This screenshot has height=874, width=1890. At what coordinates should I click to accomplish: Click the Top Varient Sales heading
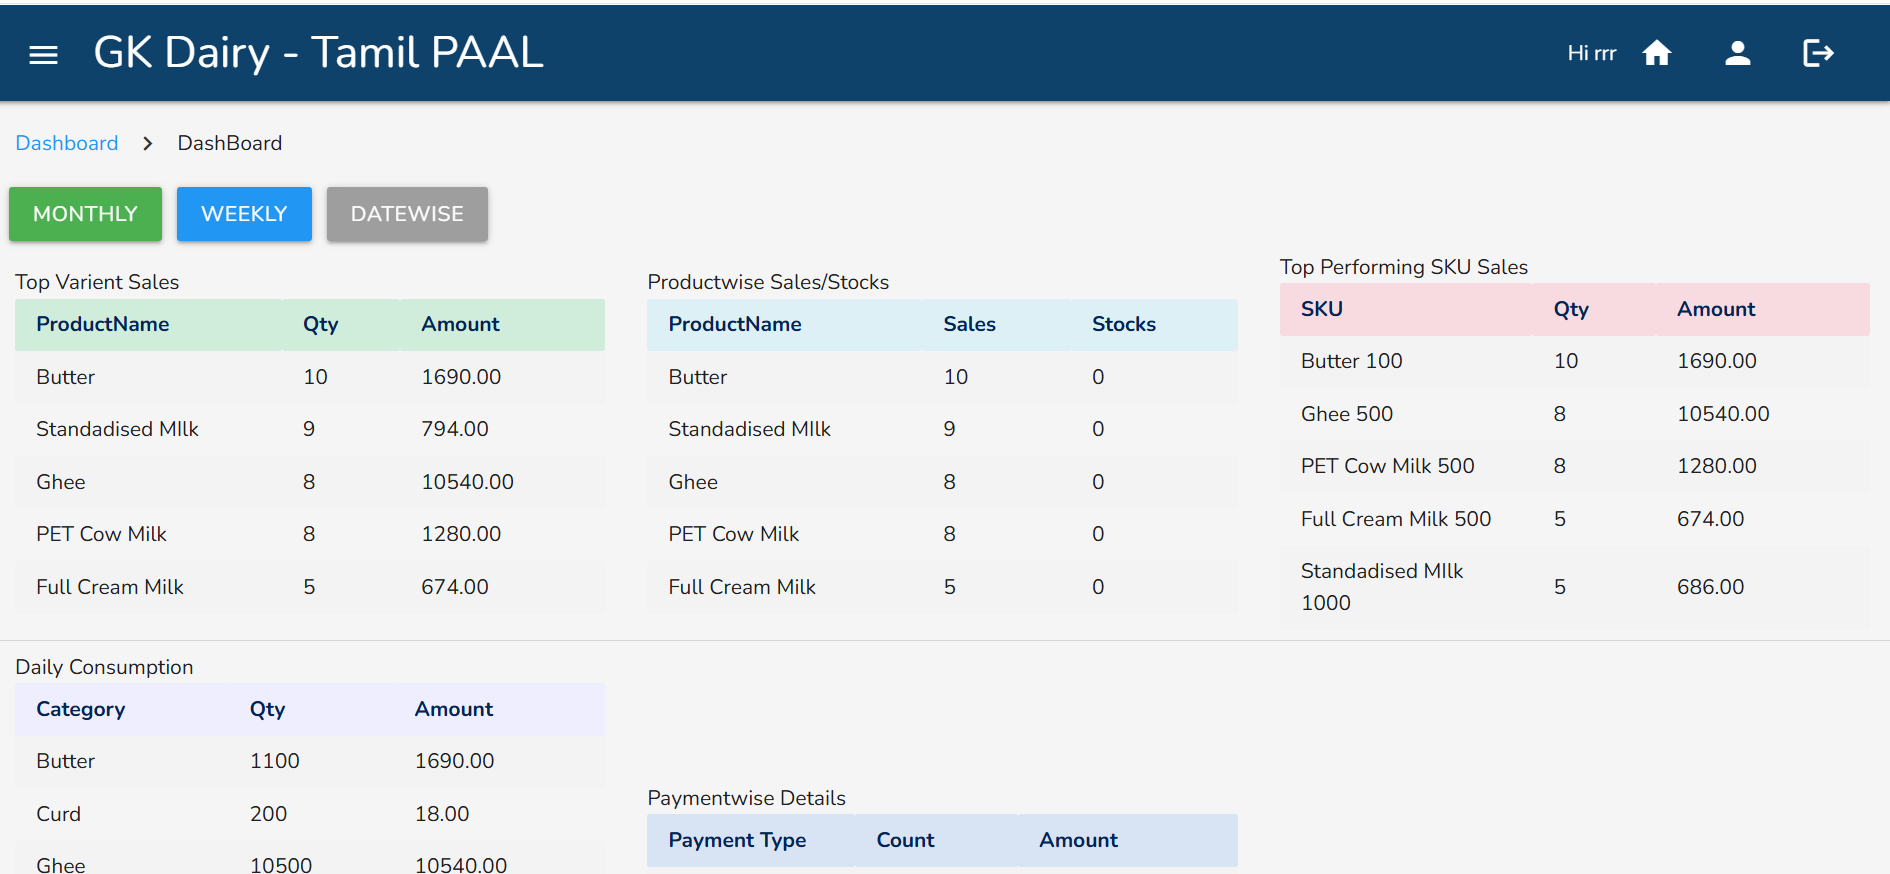97,282
